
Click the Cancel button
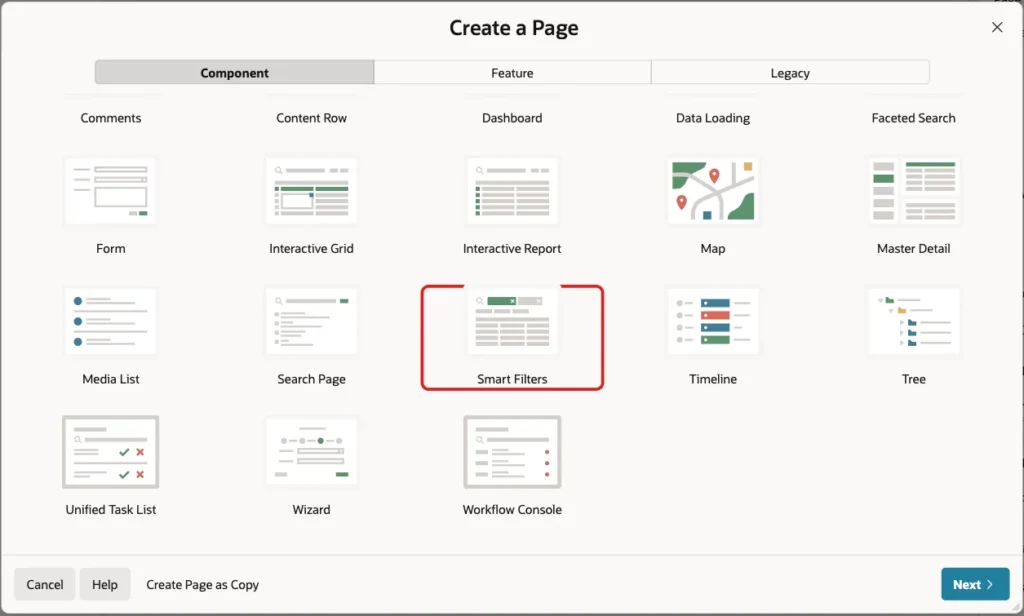(x=44, y=584)
